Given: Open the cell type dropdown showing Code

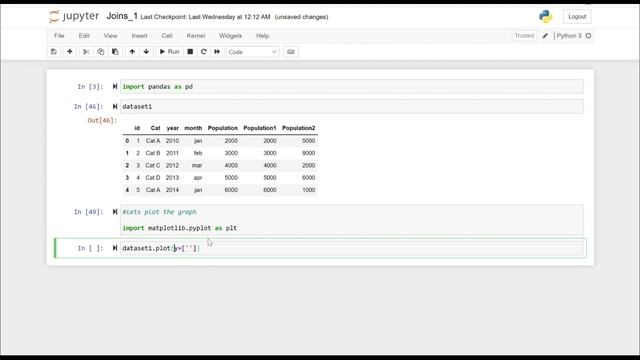Looking at the screenshot, I should [253, 52].
